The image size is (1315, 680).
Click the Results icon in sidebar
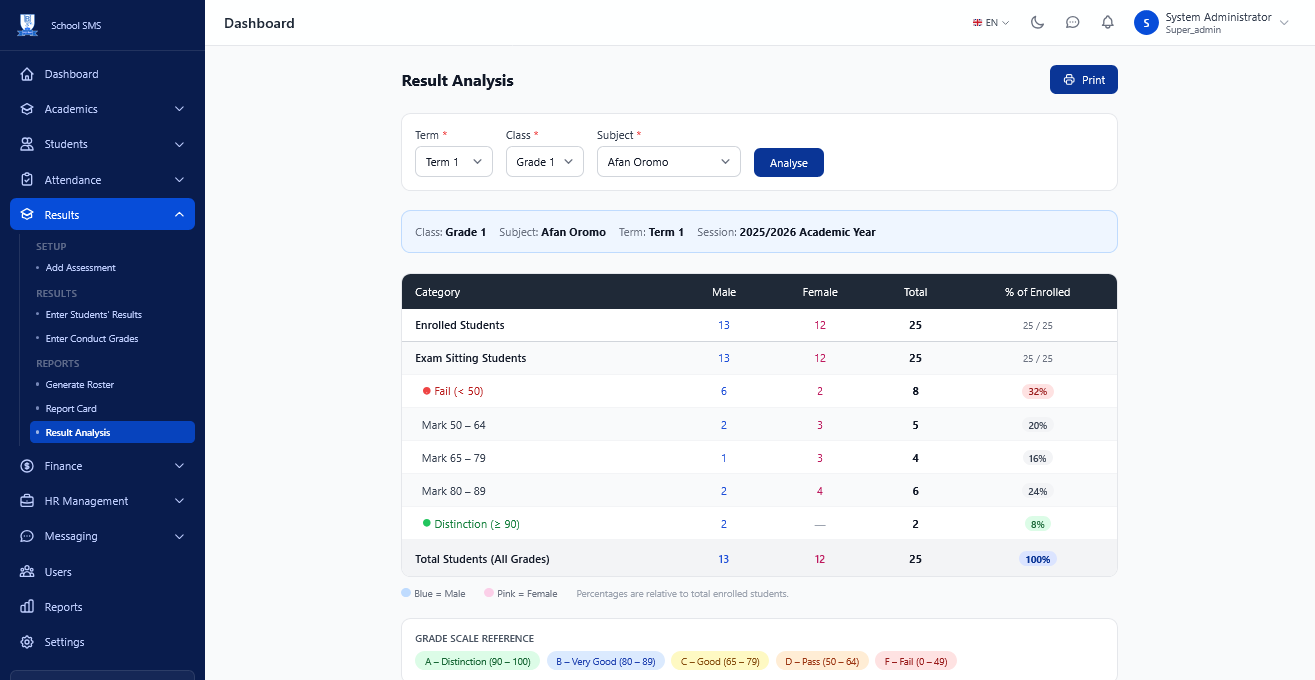coord(27,215)
